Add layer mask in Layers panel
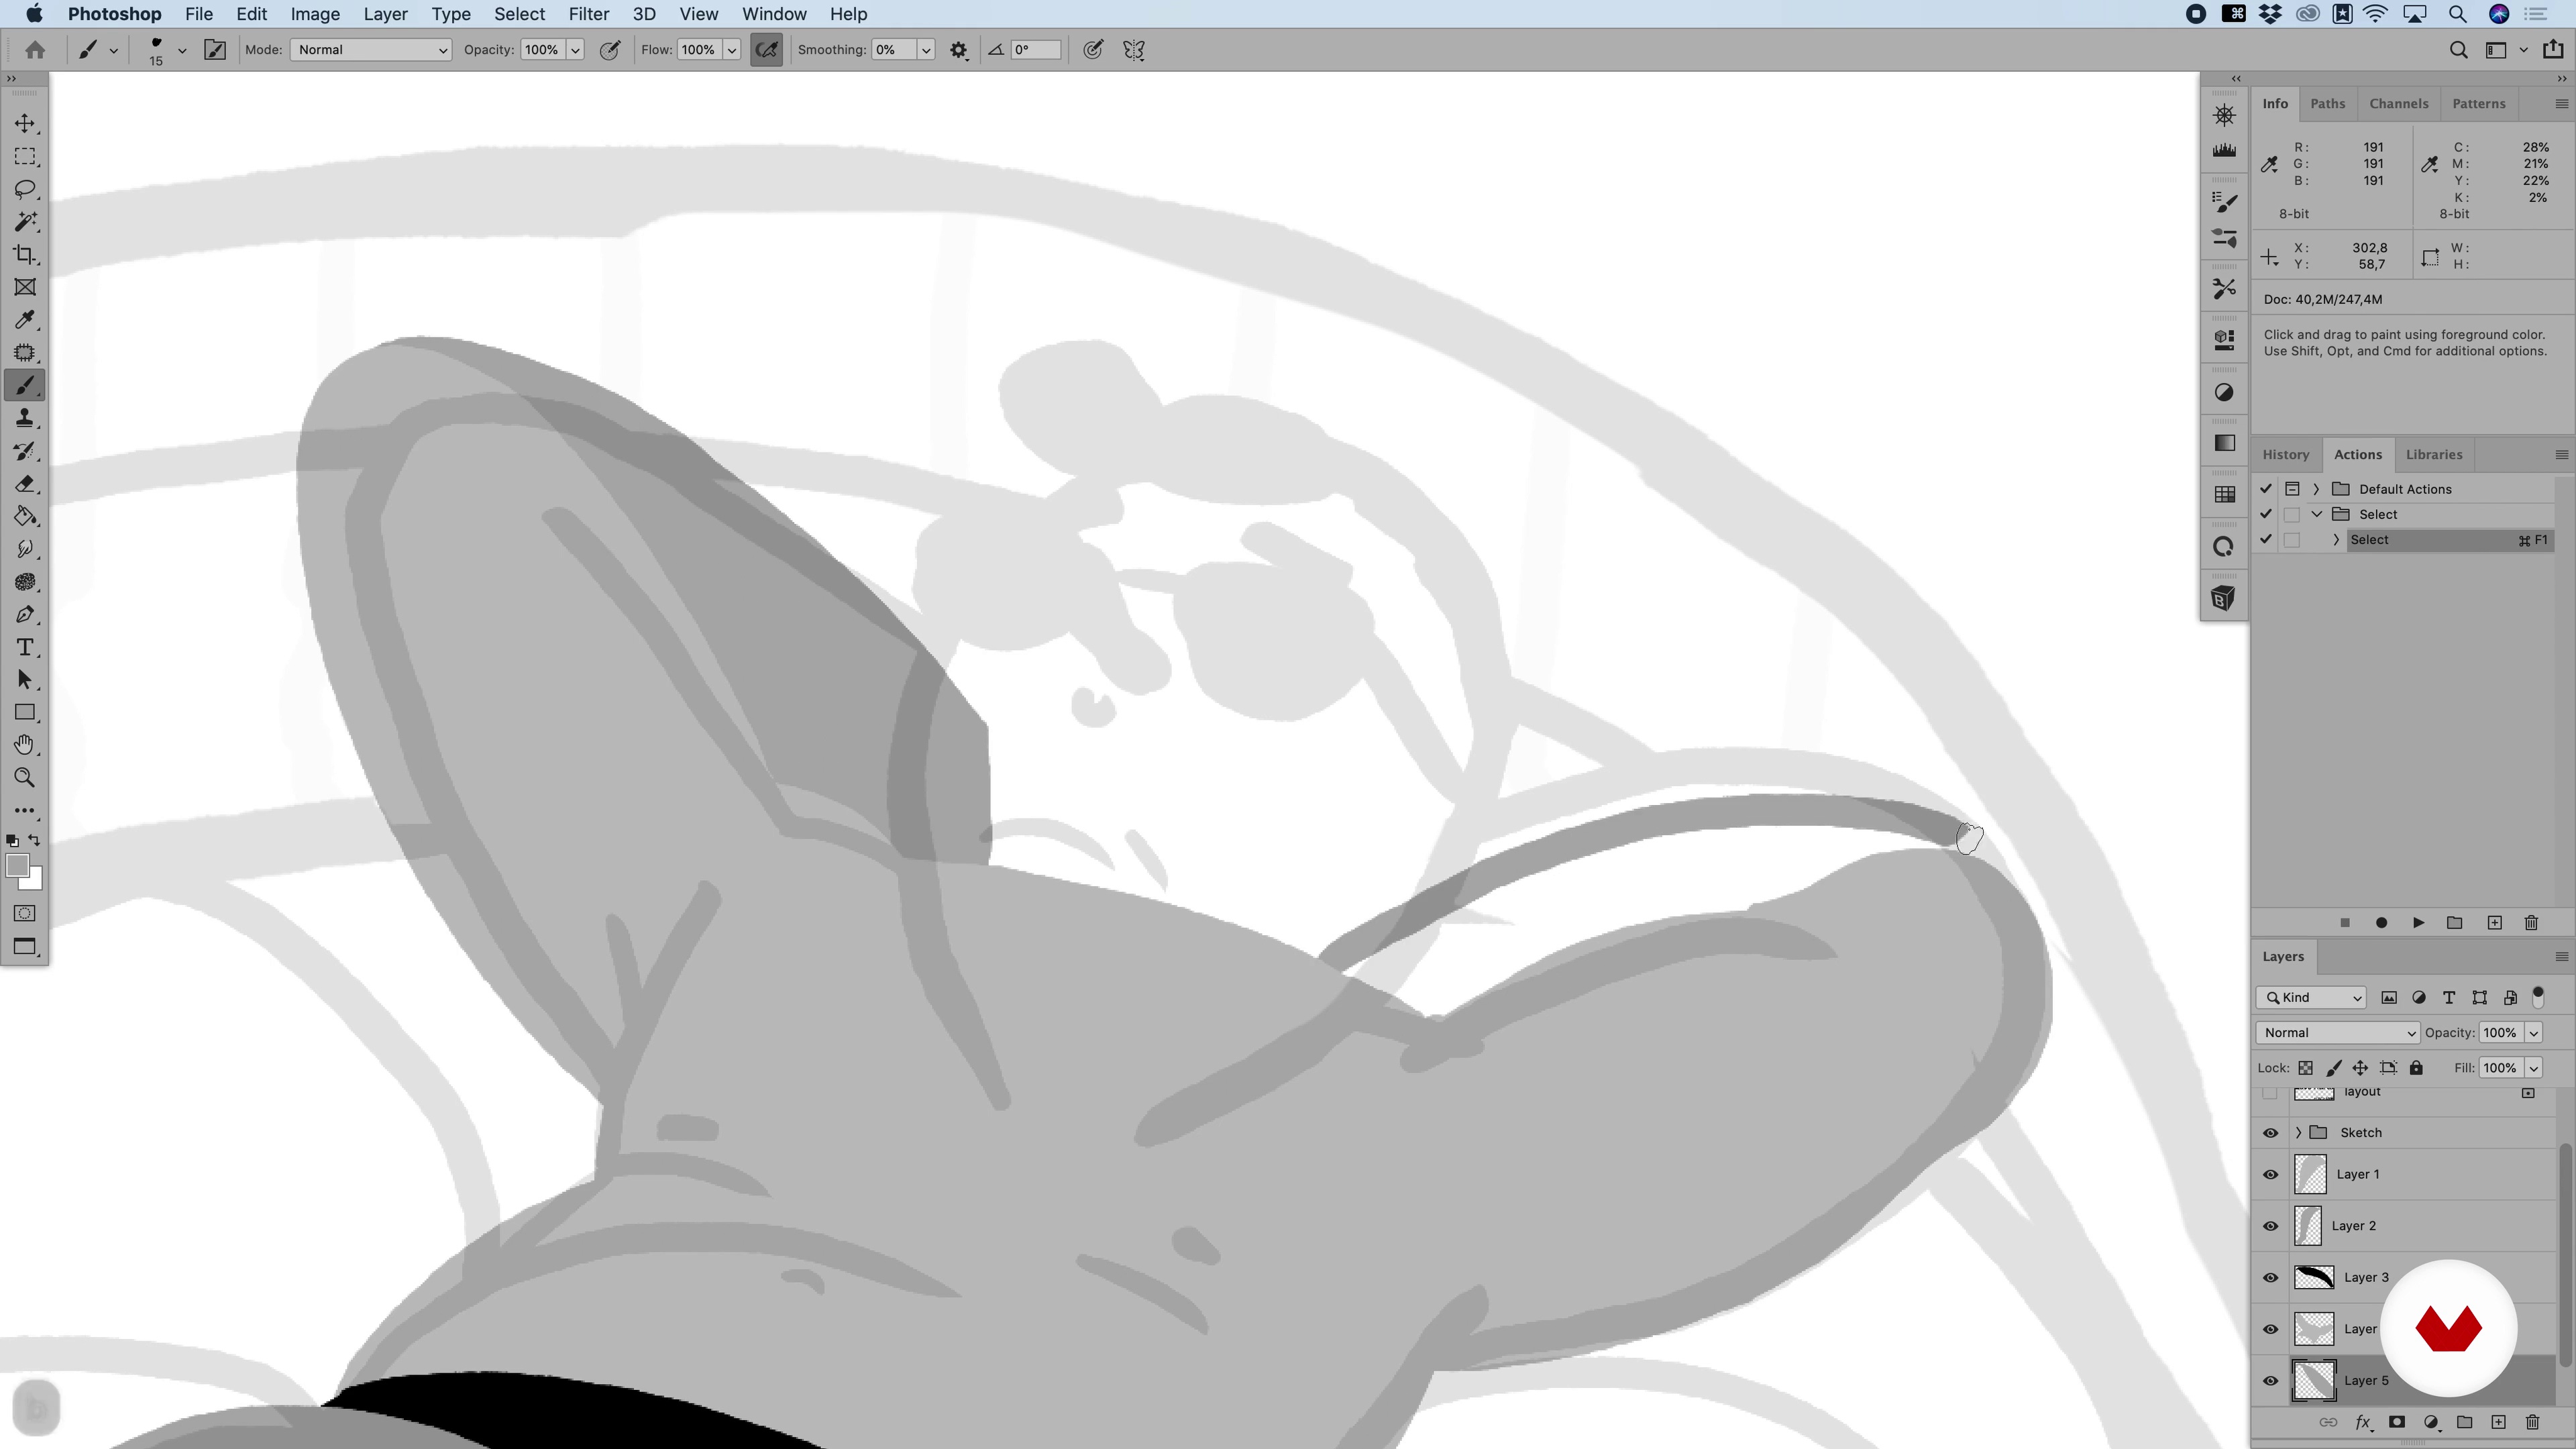The image size is (2576, 1449). click(2397, 1422)
